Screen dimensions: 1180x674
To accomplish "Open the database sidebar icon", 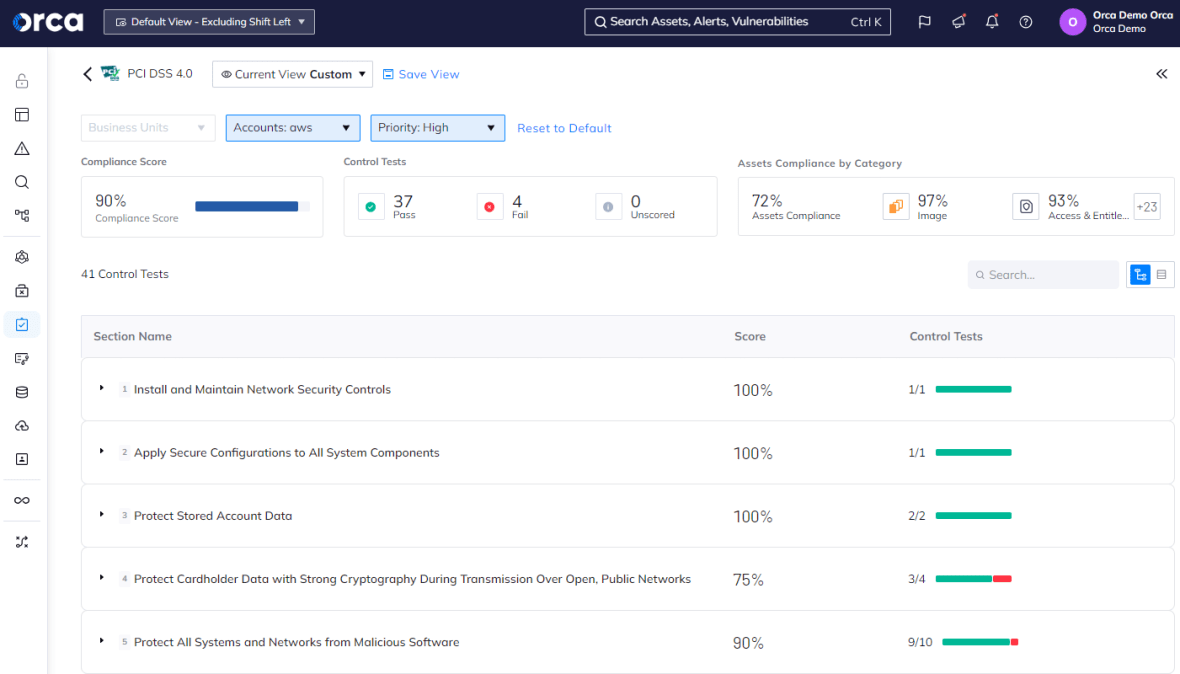I will [x=22, y=392].
